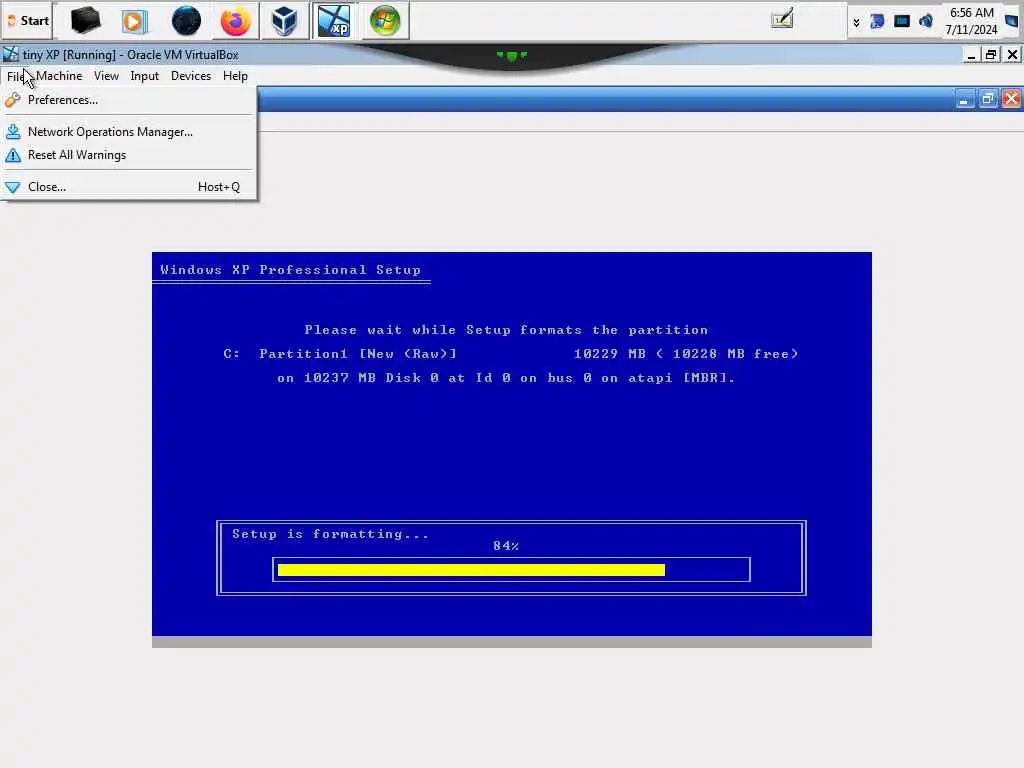Restore the inner blue-titled window
Screen dimensions: 1024x768
click(987, 99)
